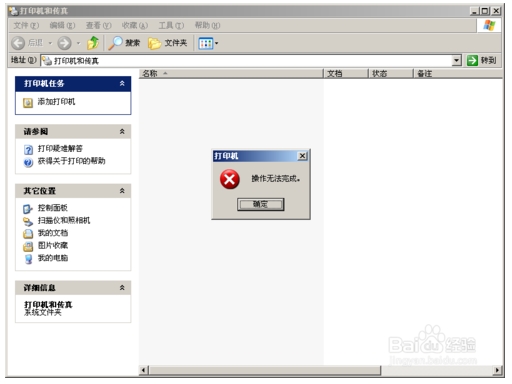The width and height of the screenshot is (512, 384).
Task: Sort by 状态 column header
Action: tap(391, 73)
